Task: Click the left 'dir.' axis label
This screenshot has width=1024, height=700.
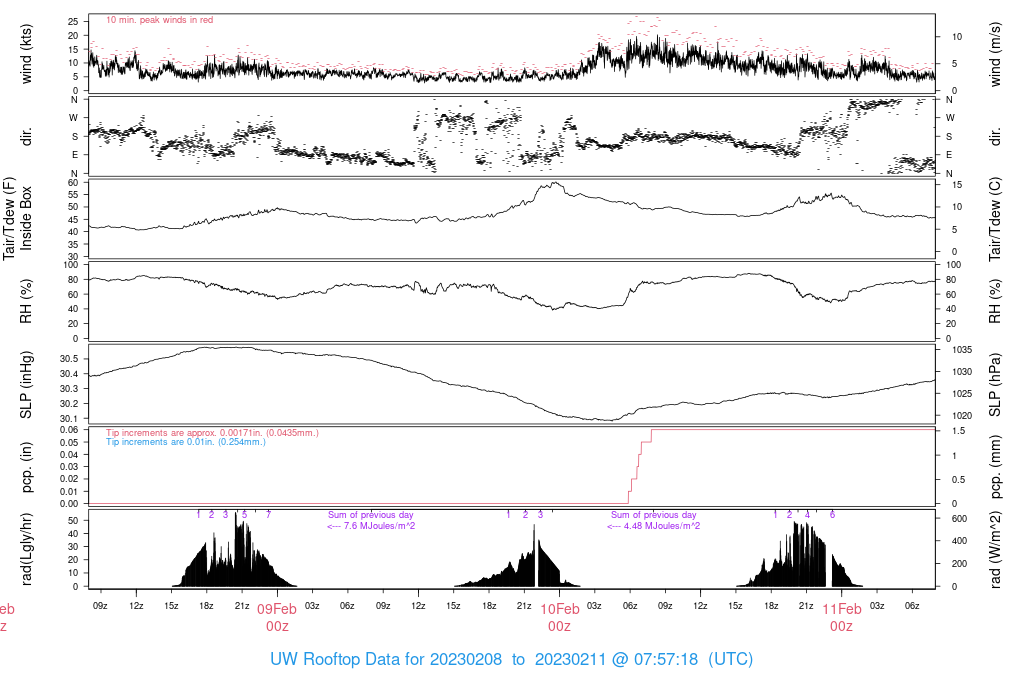Action: pyautogui.click(x=26, y=136)
